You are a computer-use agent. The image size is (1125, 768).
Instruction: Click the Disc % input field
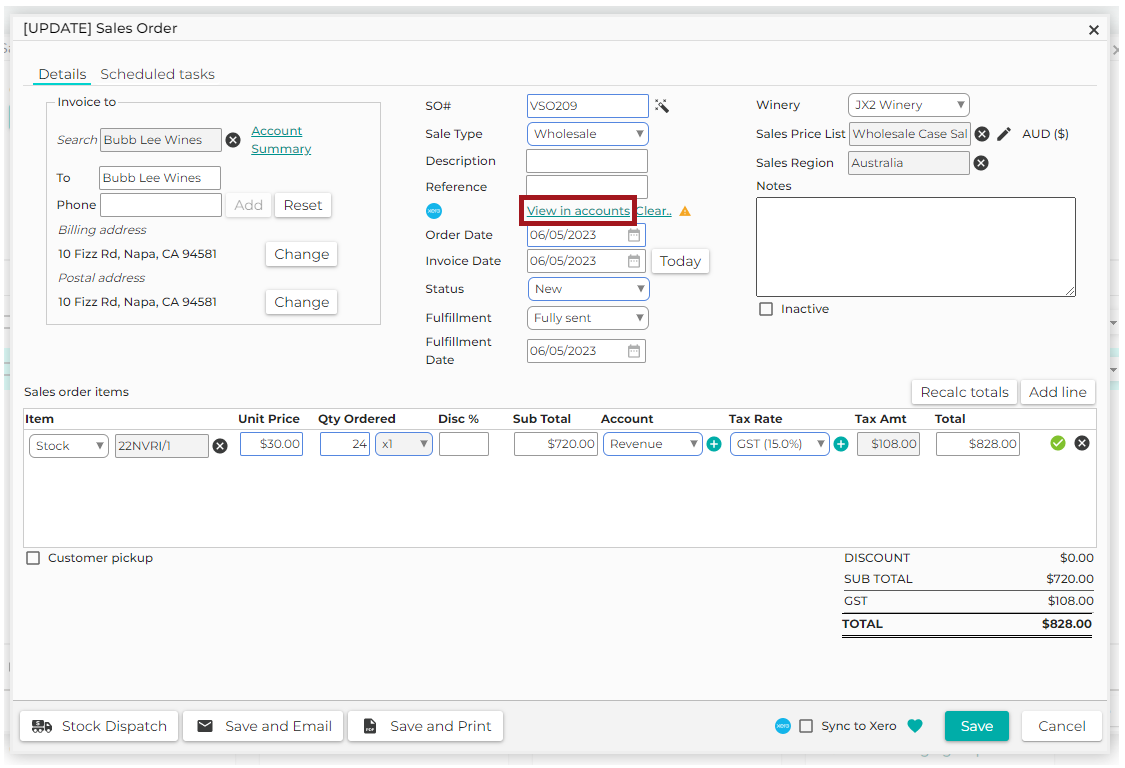(x=464, y=444)
